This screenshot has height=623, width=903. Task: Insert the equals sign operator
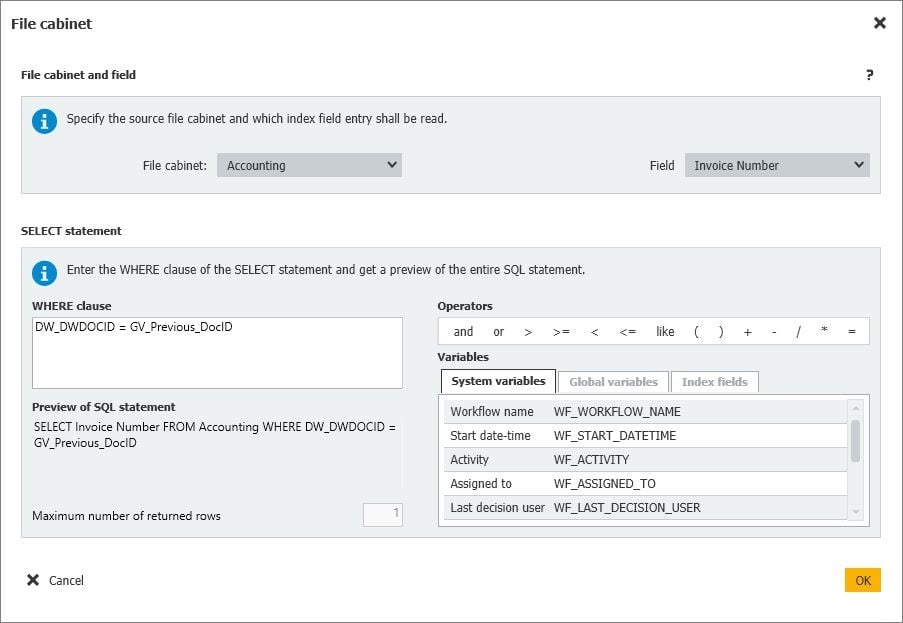click(851, 332)
